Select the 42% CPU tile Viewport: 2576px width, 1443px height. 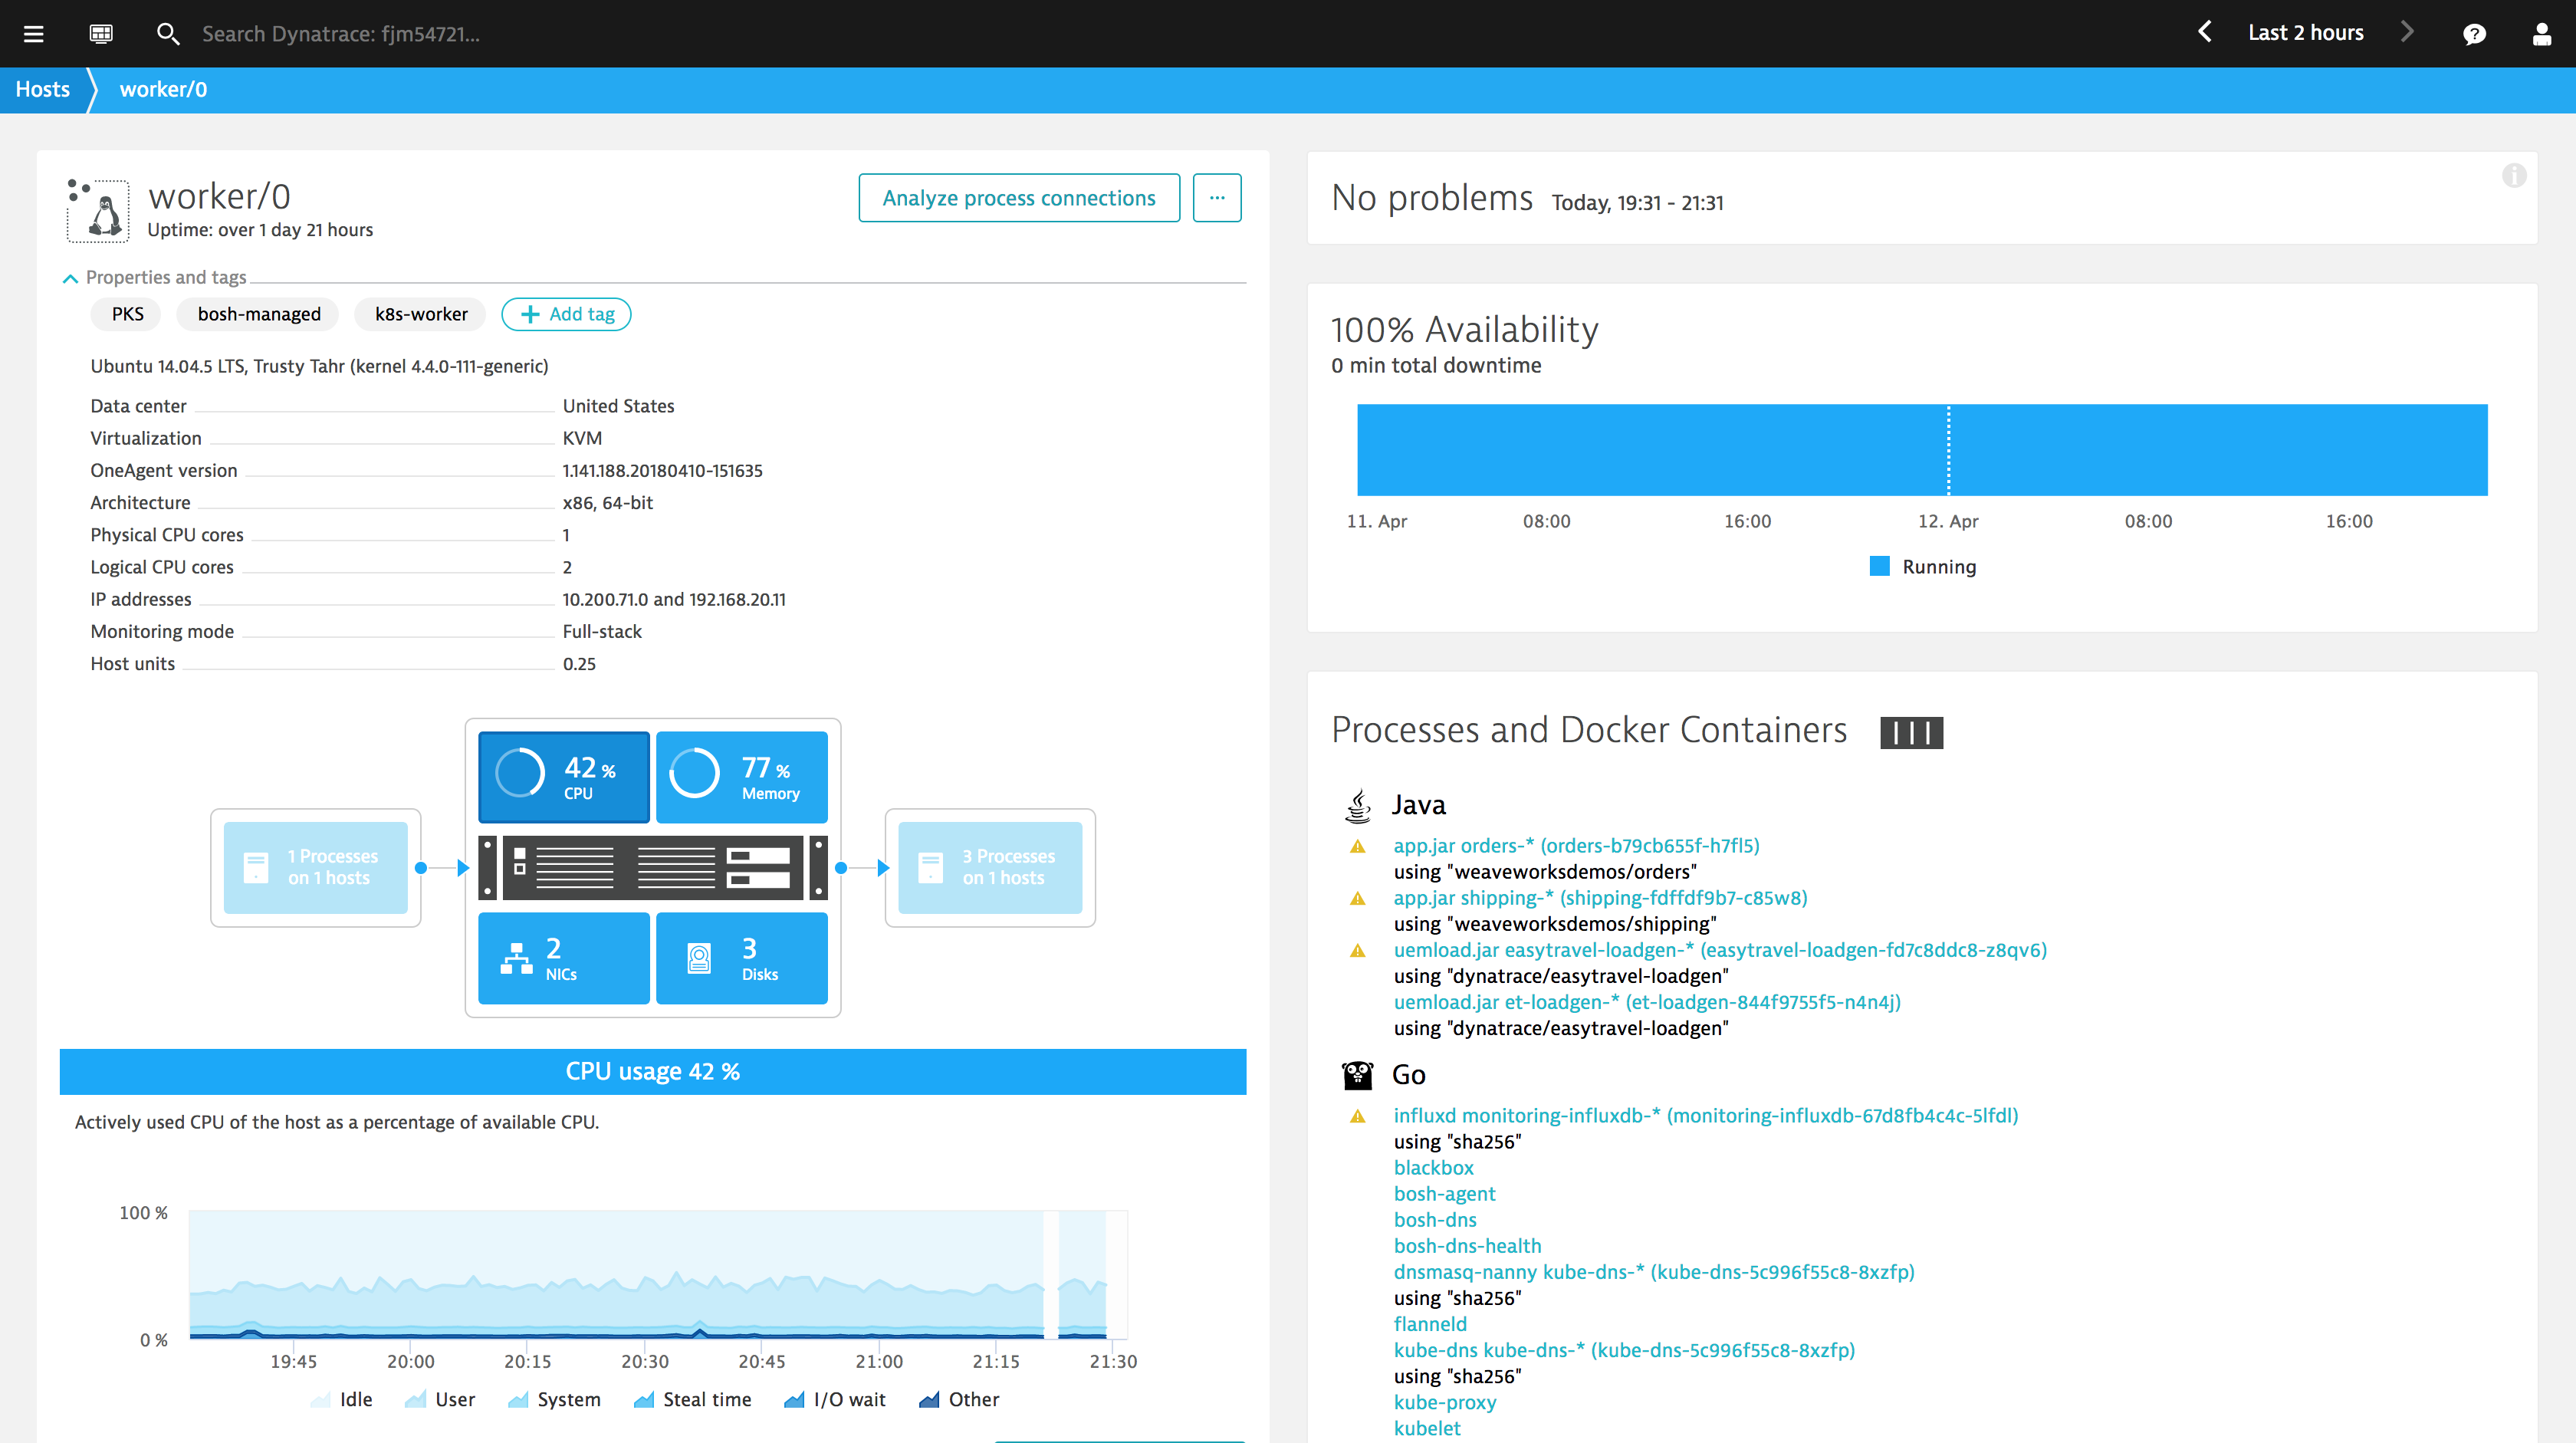point(564,777)
